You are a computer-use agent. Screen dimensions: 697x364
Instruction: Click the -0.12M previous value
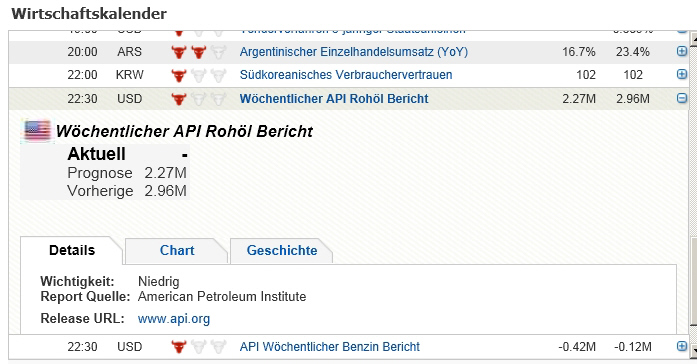click(633, 347)
